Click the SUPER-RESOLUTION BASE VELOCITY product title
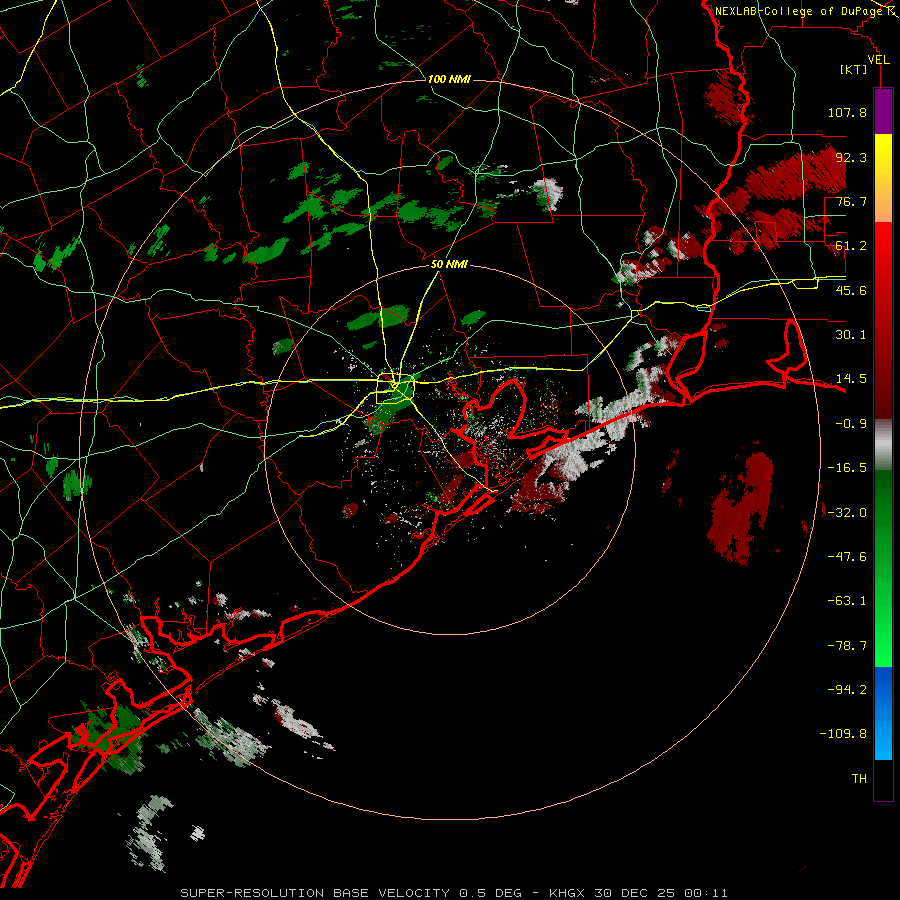The width and height of the screenshot is (900, 900). pyautogui.click(x=315, y=893)
